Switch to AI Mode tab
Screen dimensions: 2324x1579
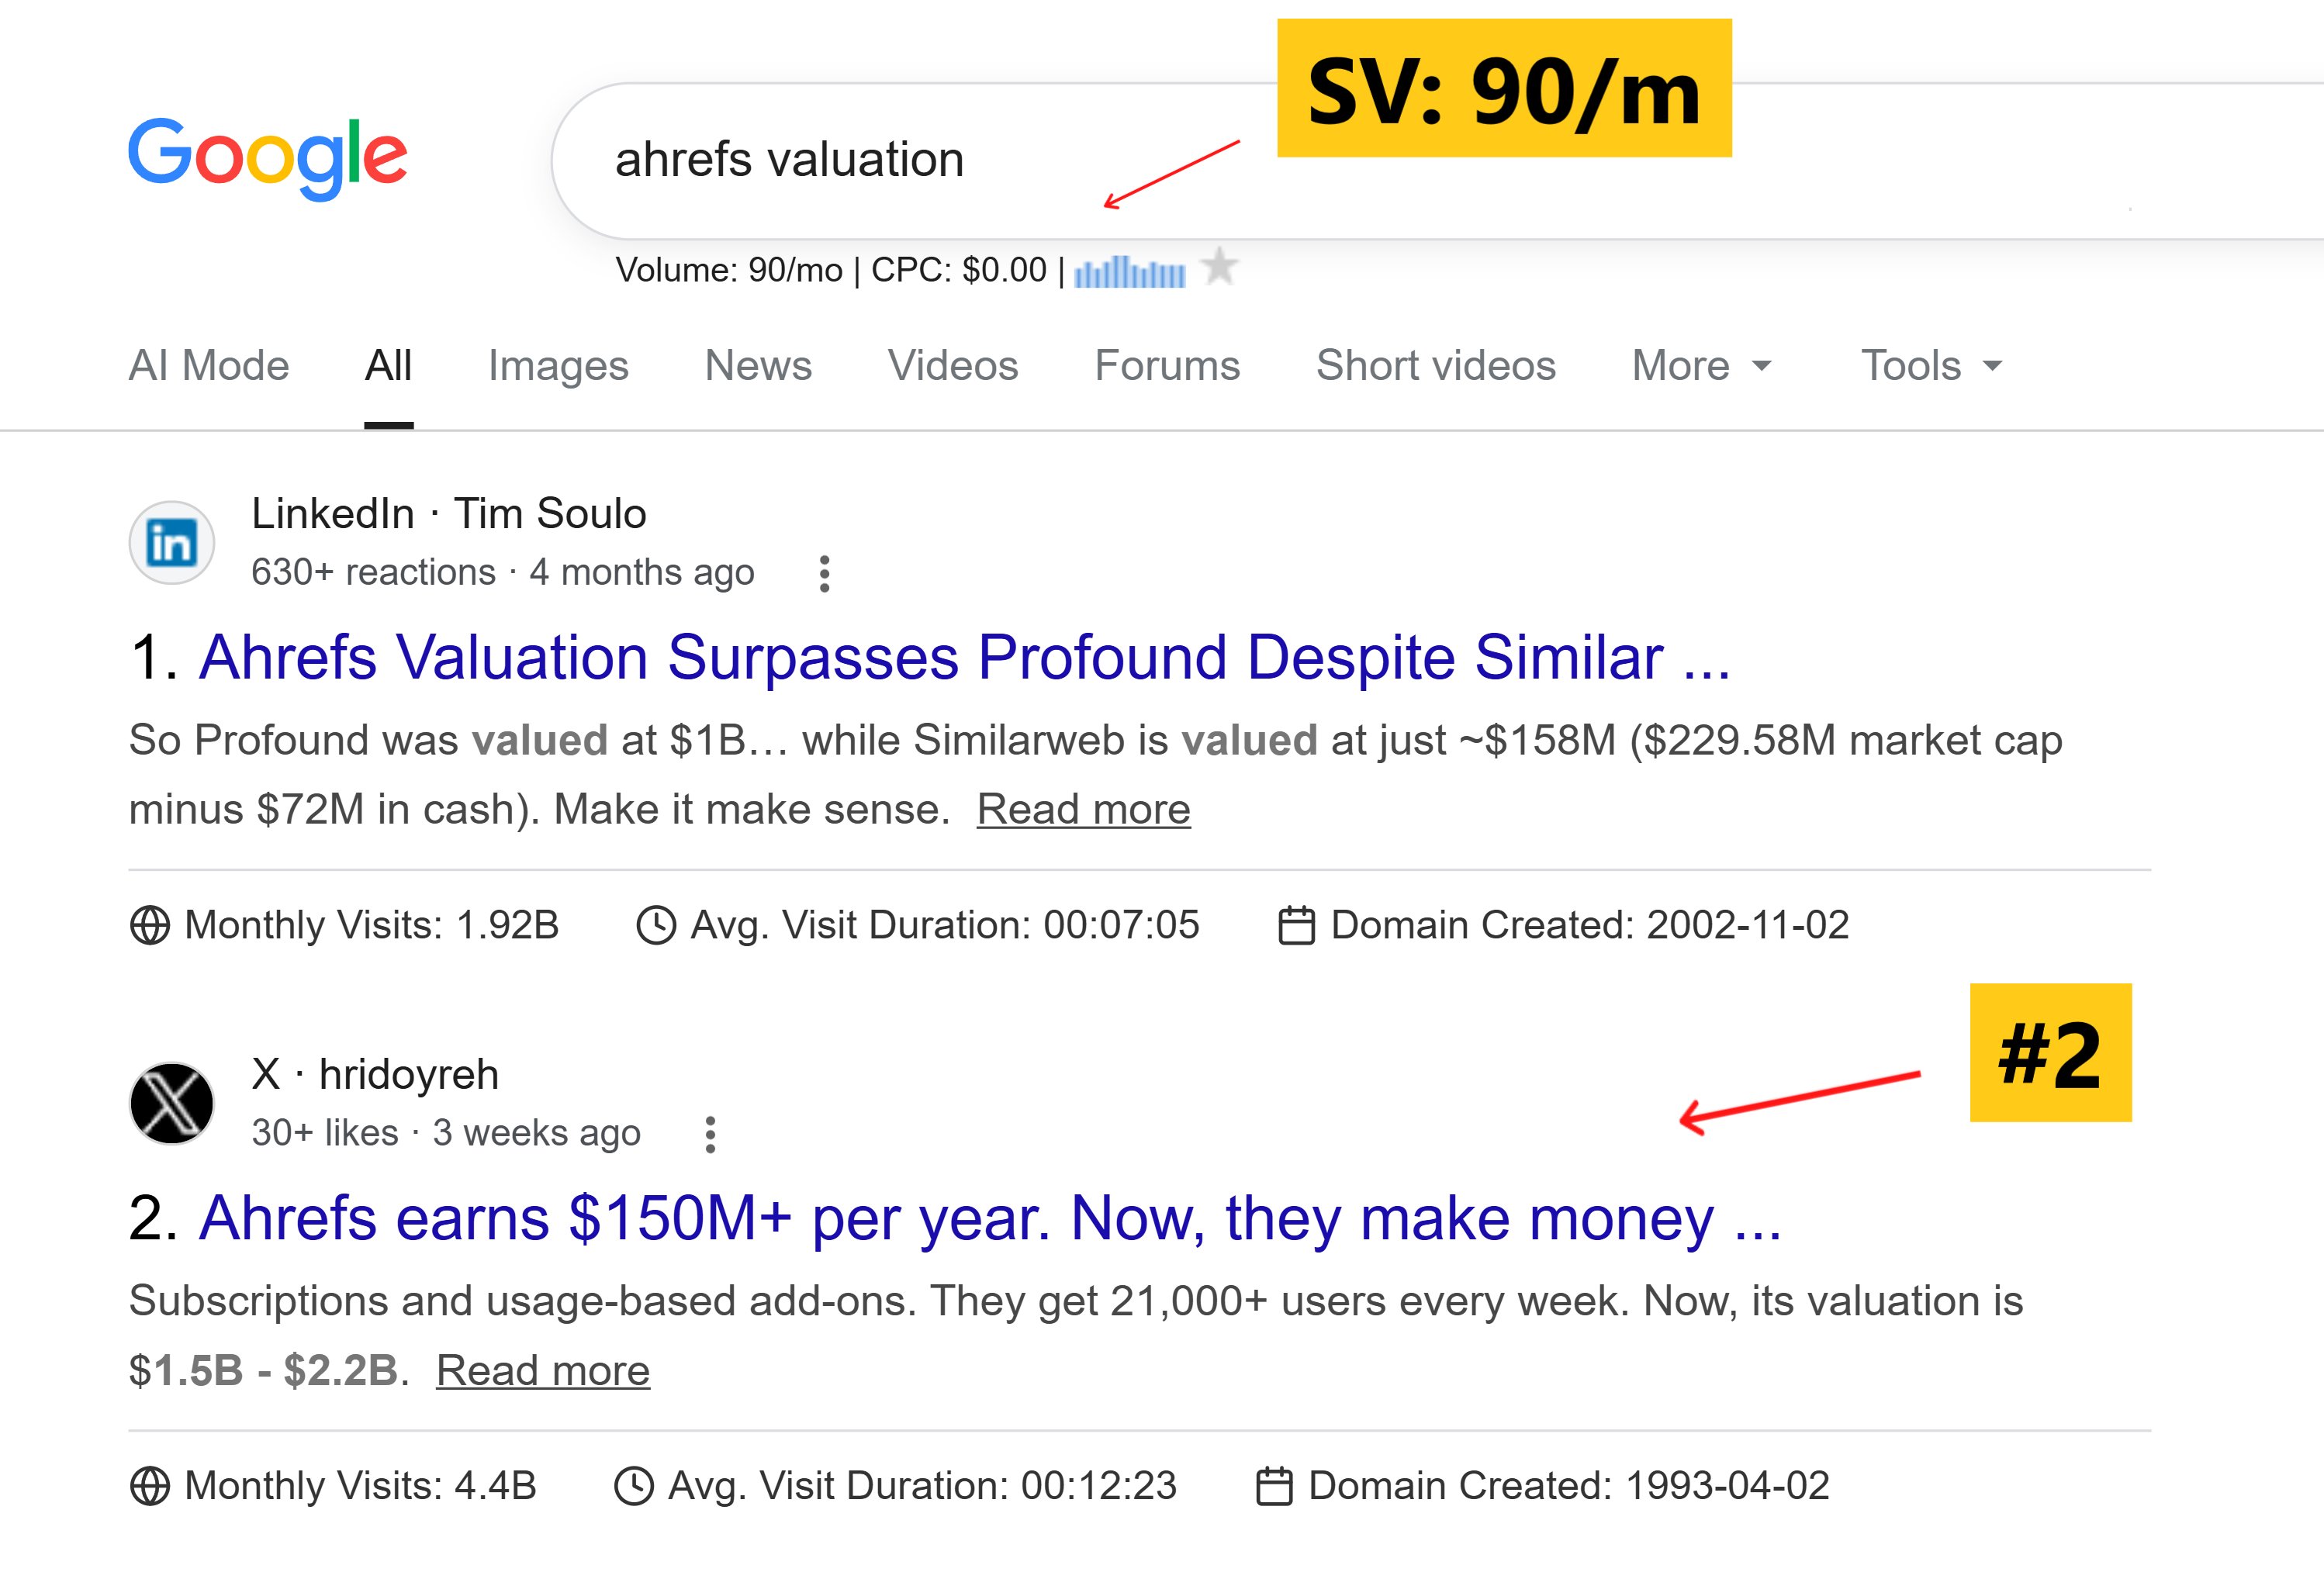click(209, 365)
